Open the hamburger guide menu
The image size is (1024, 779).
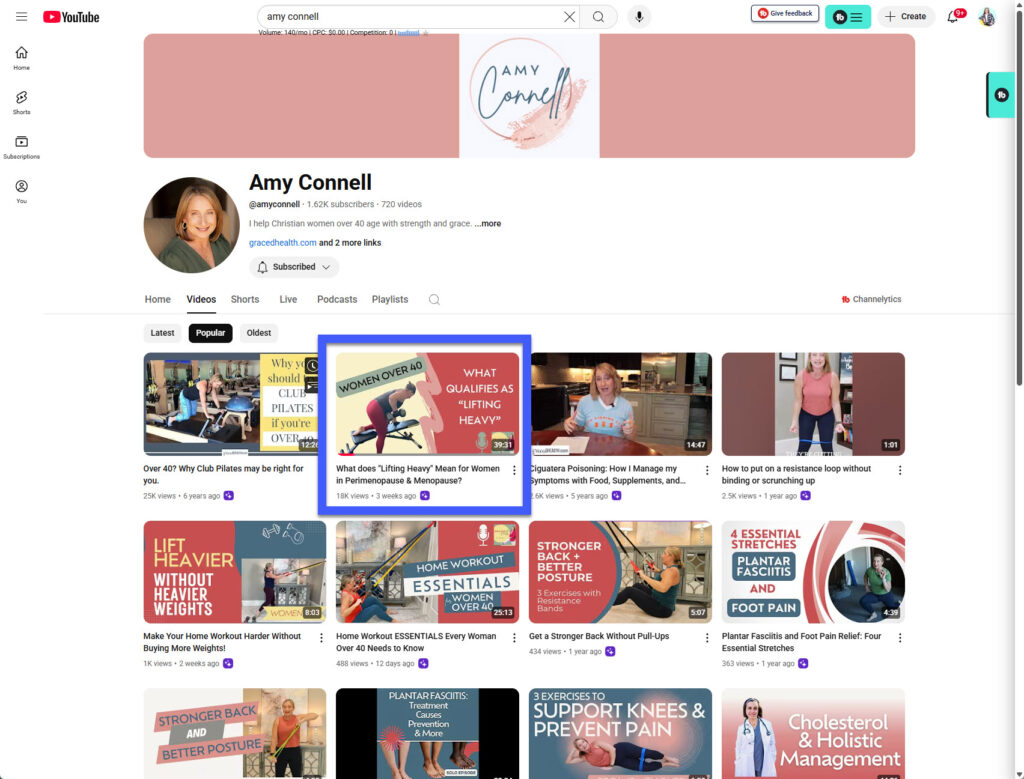coord(22,16)
